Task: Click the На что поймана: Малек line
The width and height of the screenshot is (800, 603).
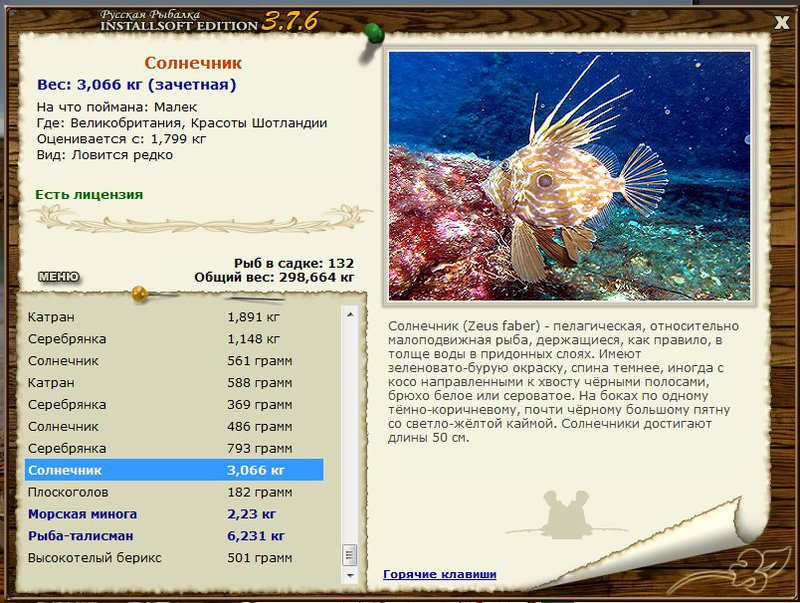Action: tap(117, 107)
